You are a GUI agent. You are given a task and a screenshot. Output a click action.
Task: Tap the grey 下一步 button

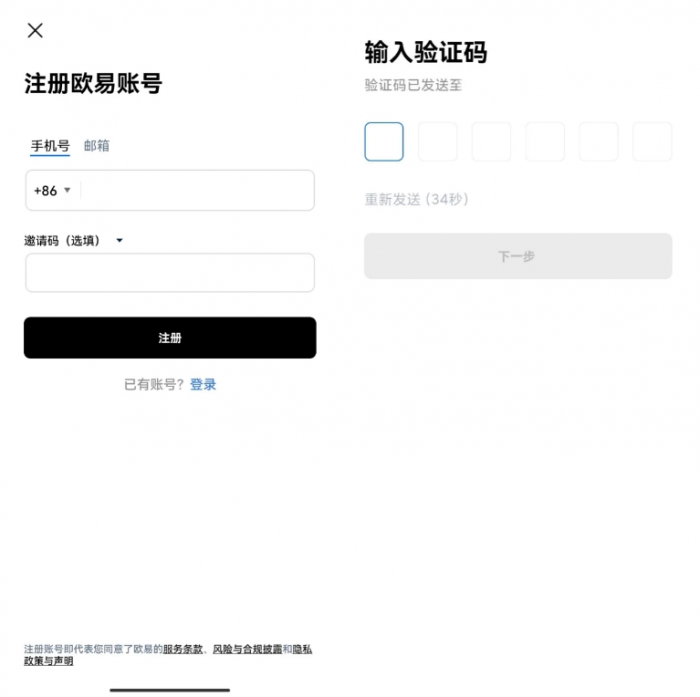(518, 256)
